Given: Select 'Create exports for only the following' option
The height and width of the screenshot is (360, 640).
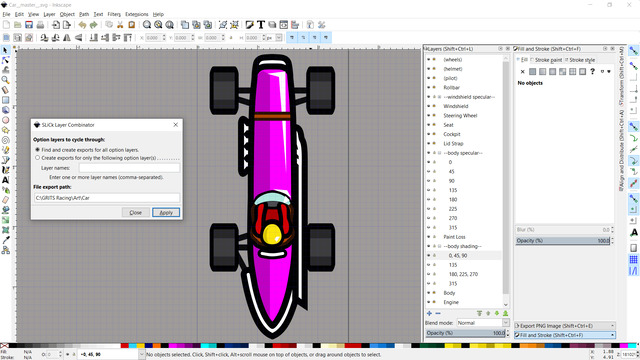Looking at the screenshot, I should coord(38,158).
